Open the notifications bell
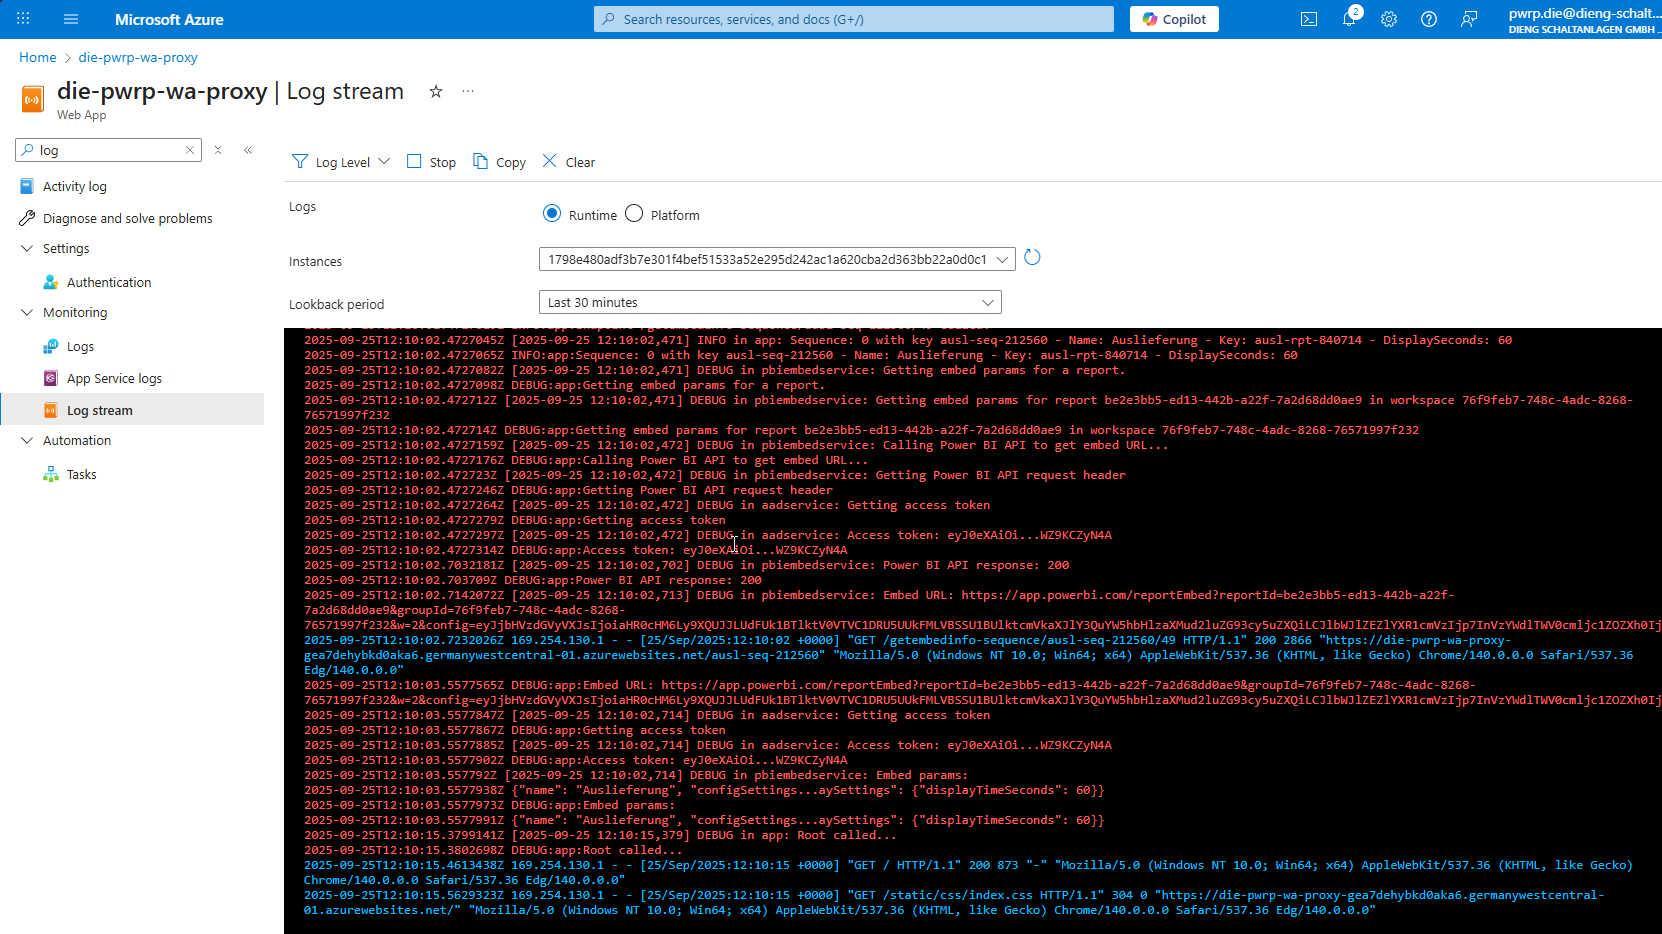This screenshot has height=934, width=1662. (1349, 19)
